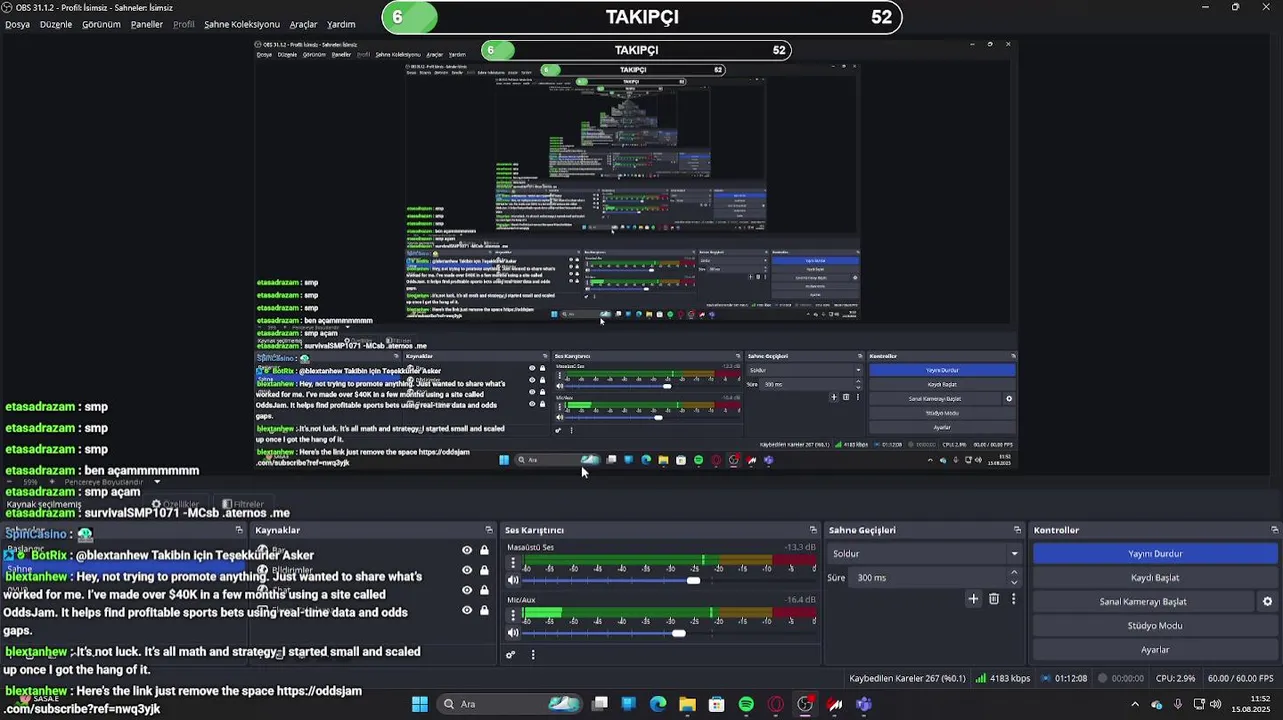Open Microsoft Teams from taskbar
The width and height of the screenshot is (1283, 720).
click(864, 704)
